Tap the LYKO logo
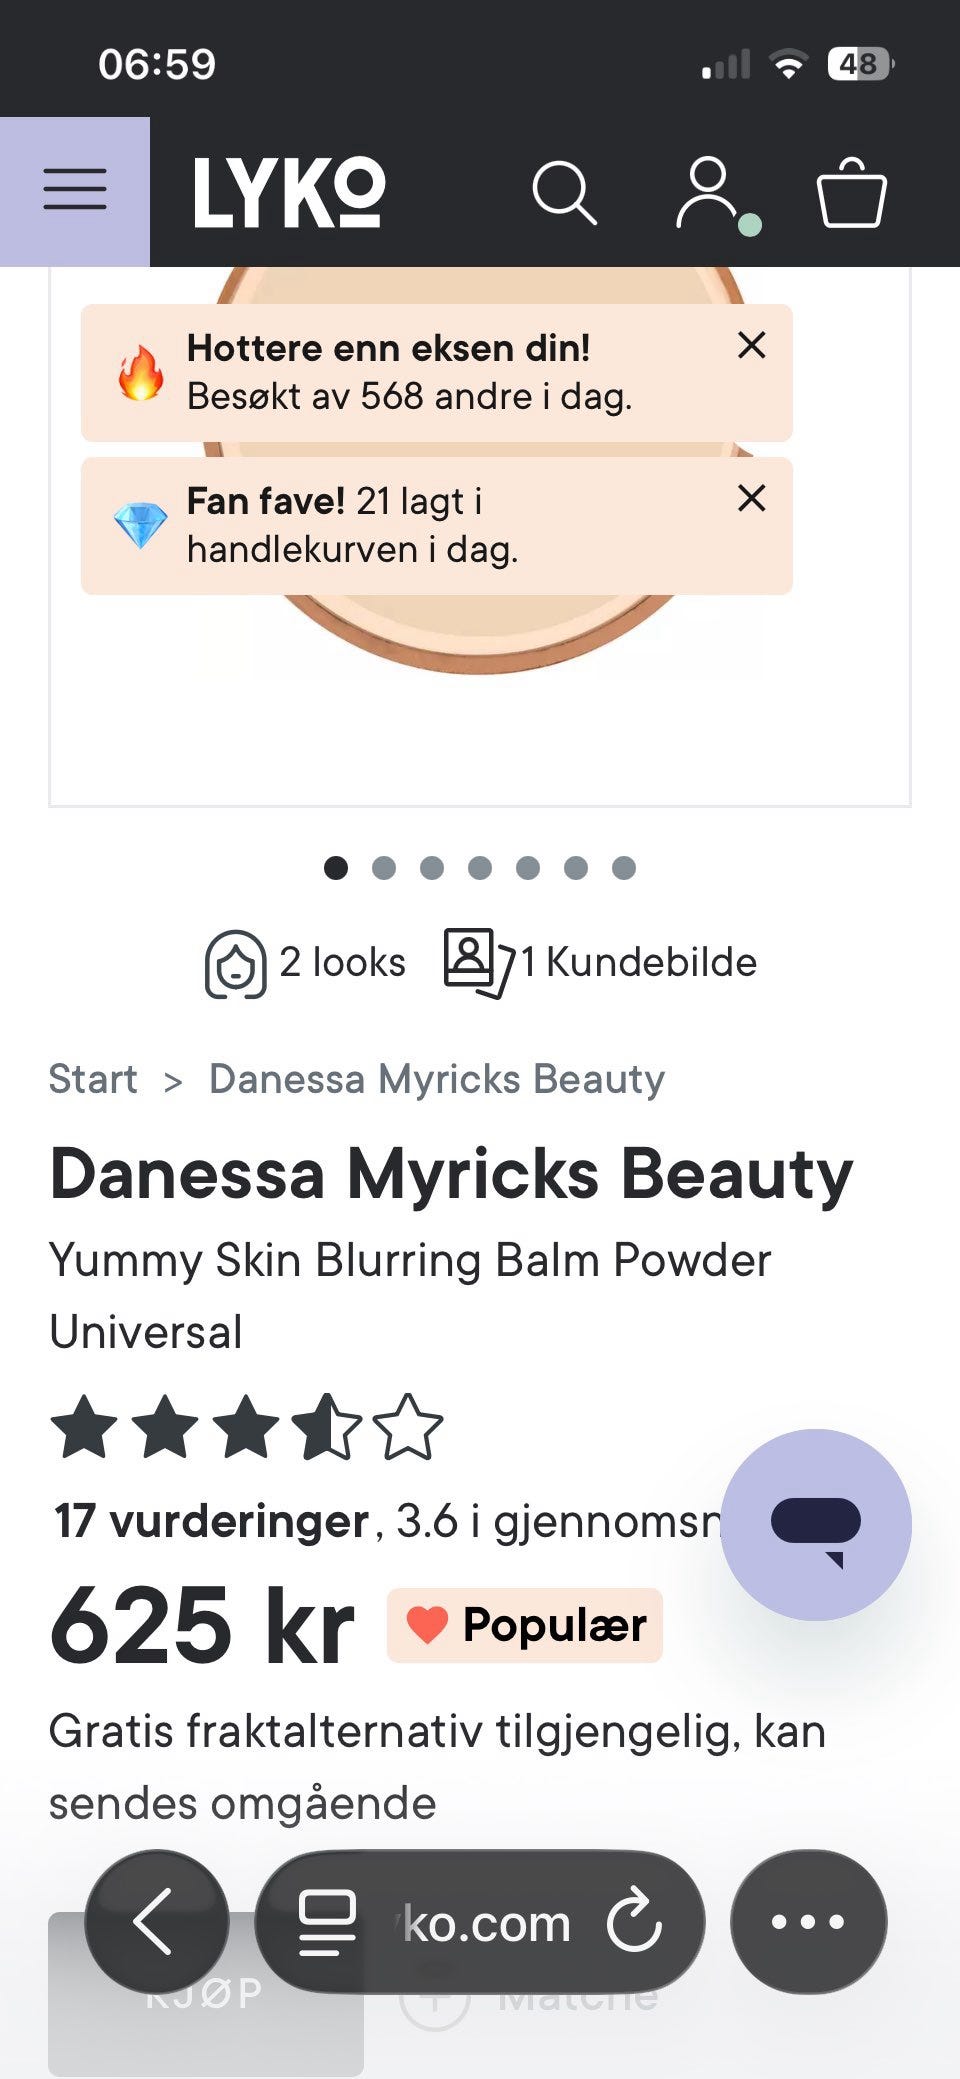Screen dimensions: 960x2079 (289, 192)
